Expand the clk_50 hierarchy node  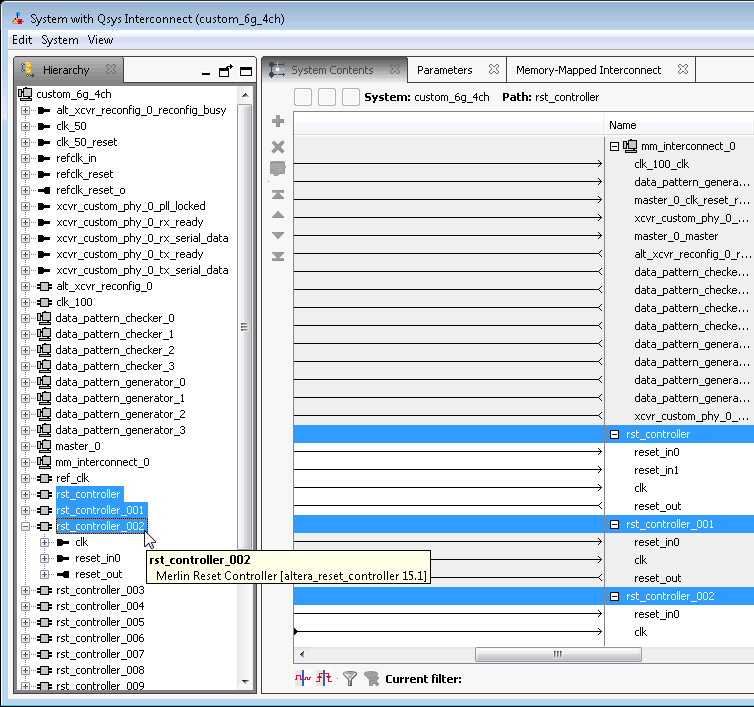pyautogui.click(x=26, y=126)
